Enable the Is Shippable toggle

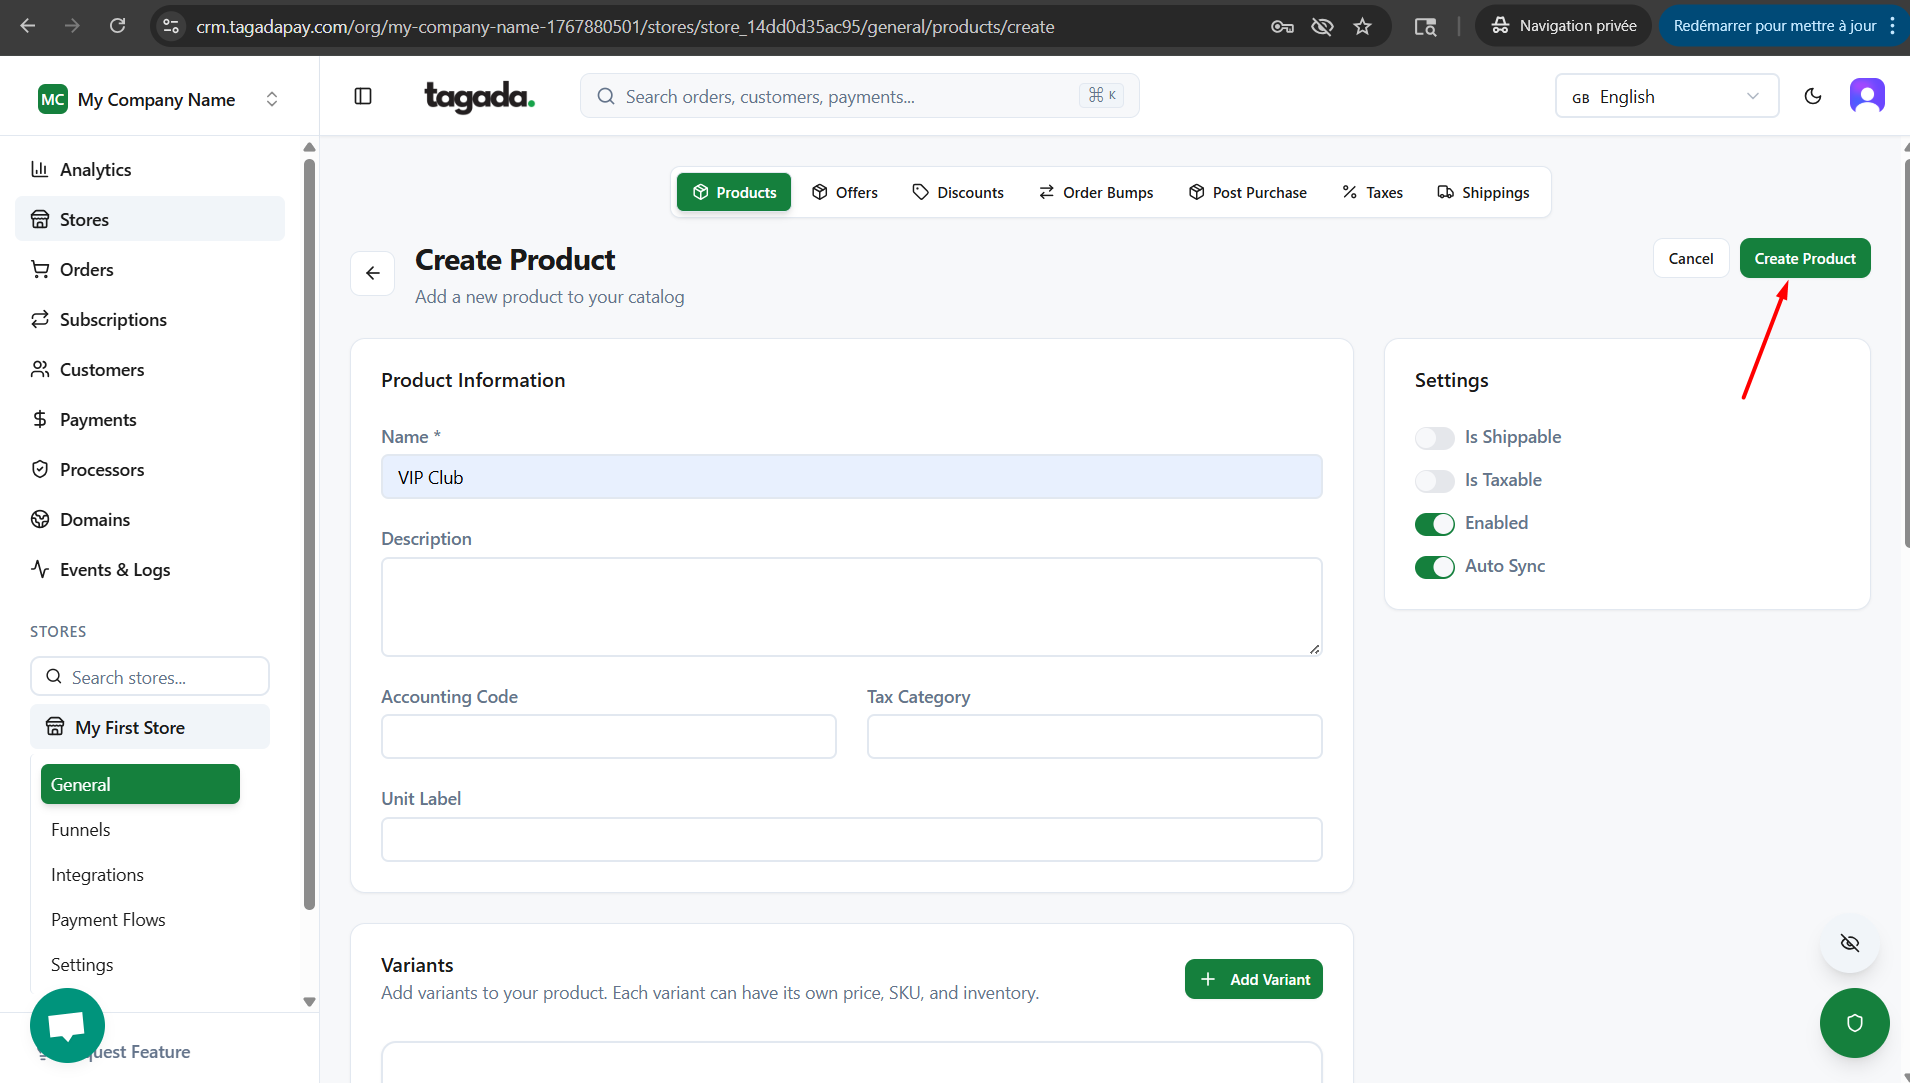tap(1434, 438)
